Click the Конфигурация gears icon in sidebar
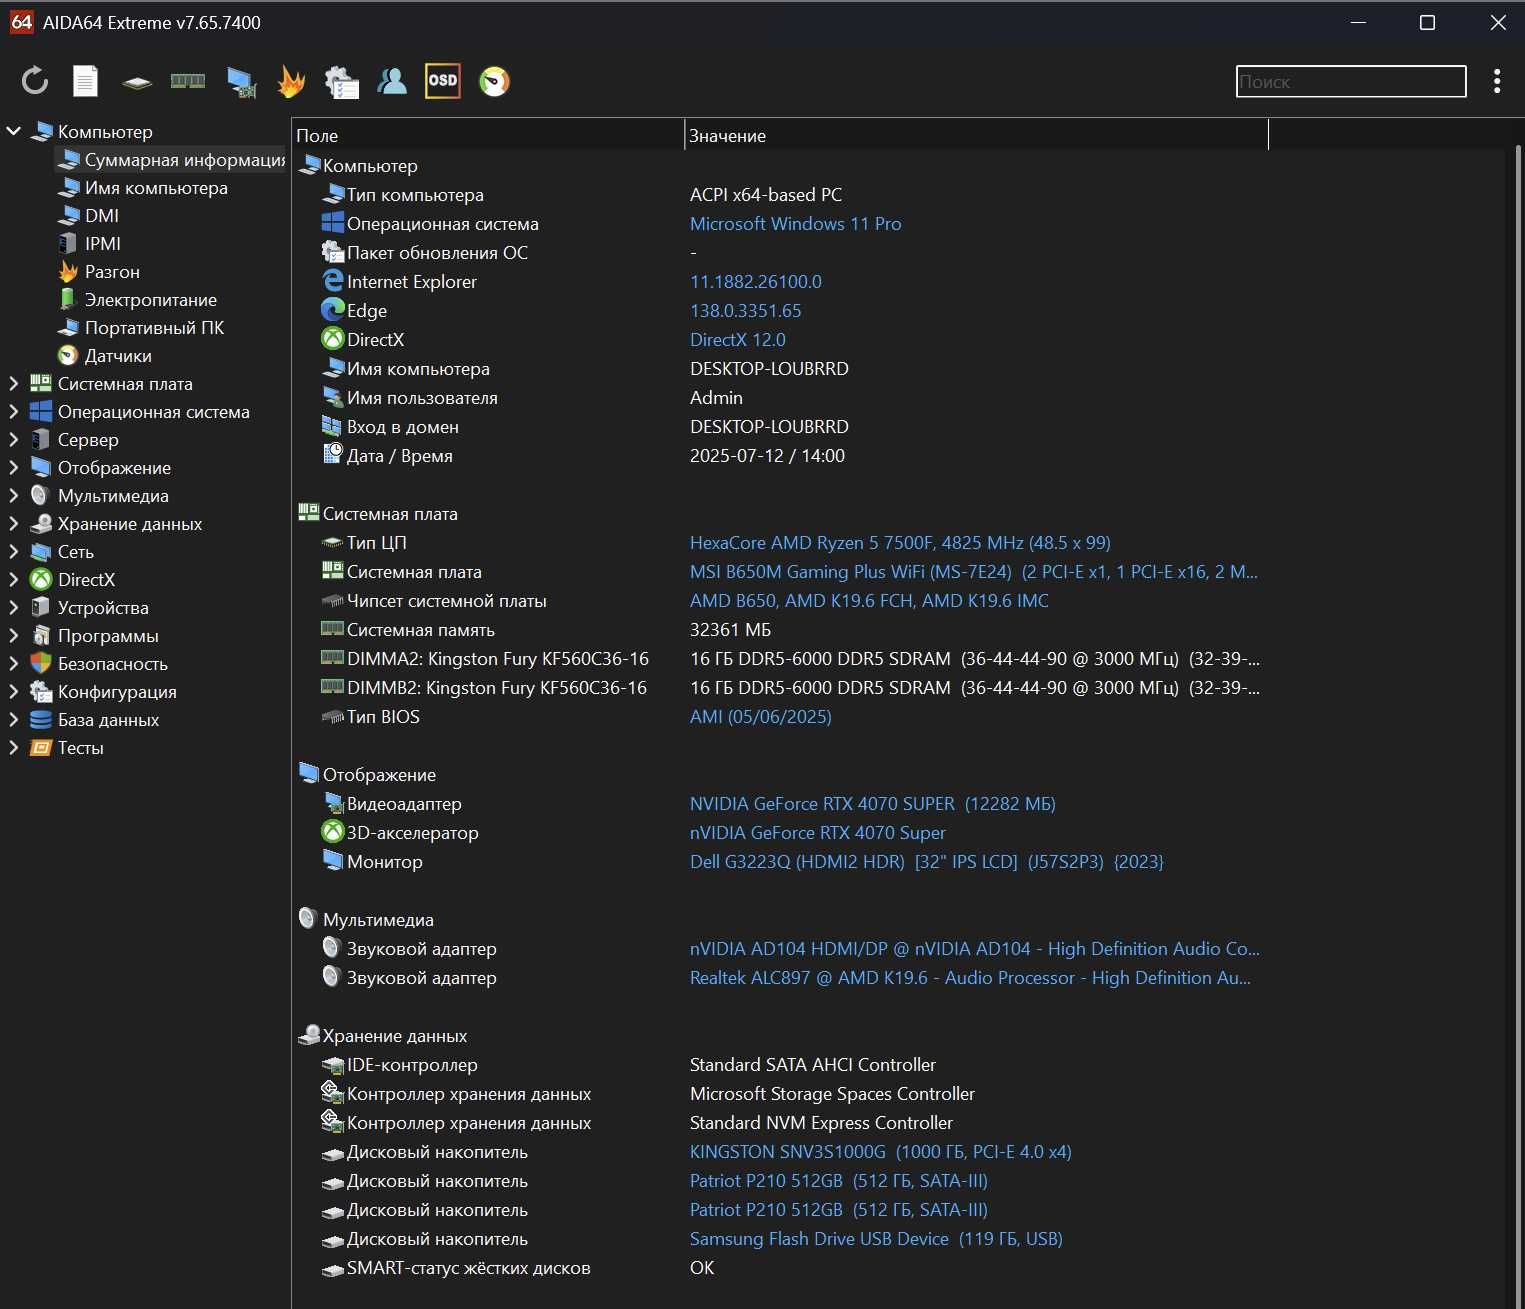1525x1309 pixels. [x=41, y=692]
